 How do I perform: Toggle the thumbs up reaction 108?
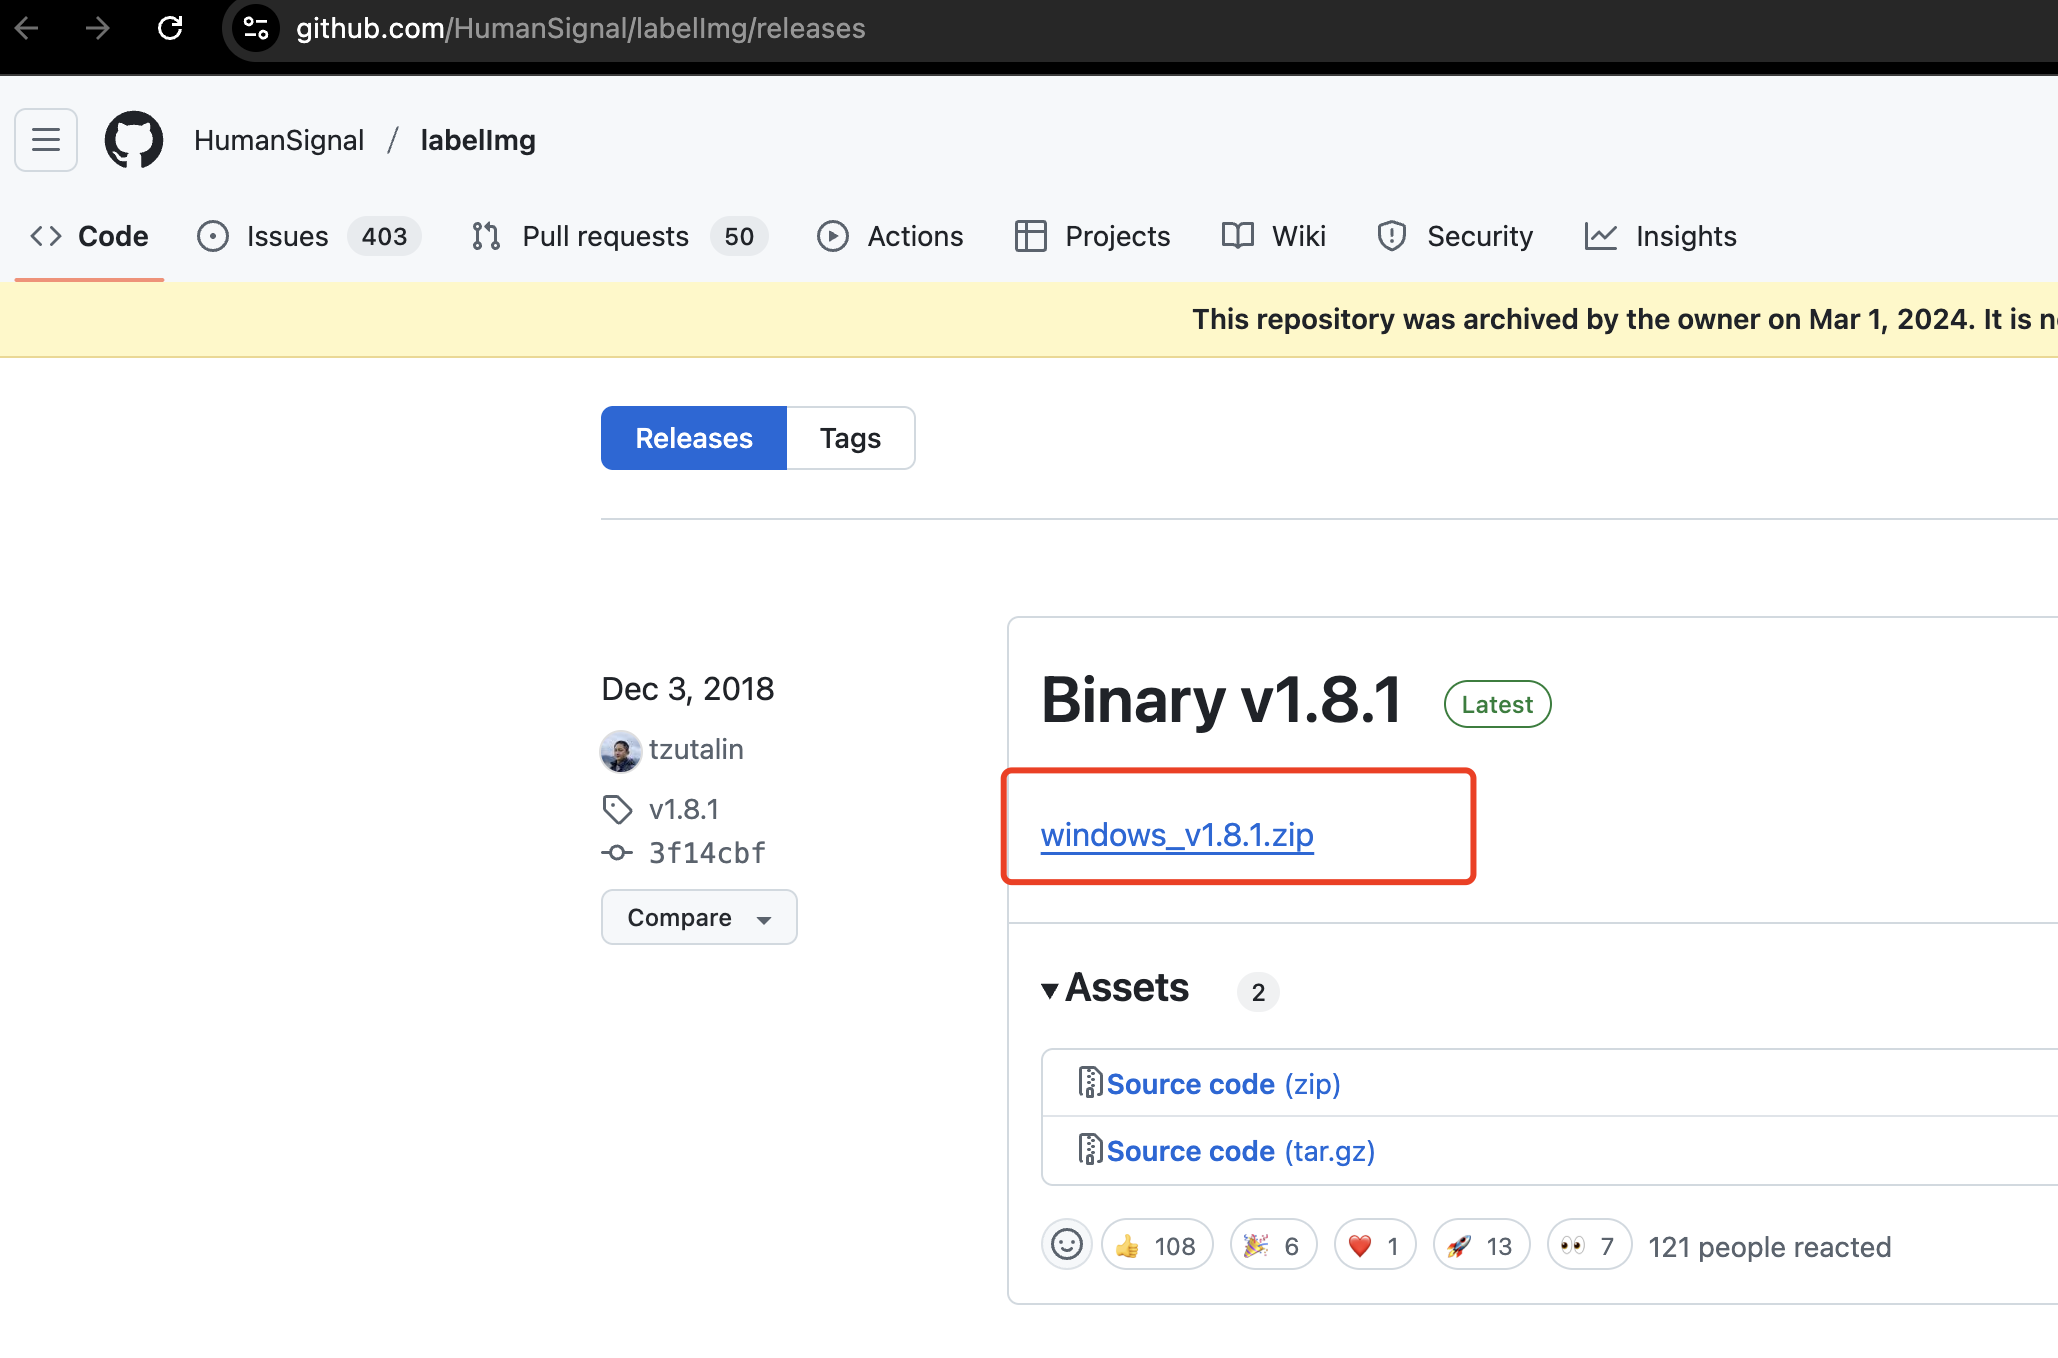(1157, 1245)
